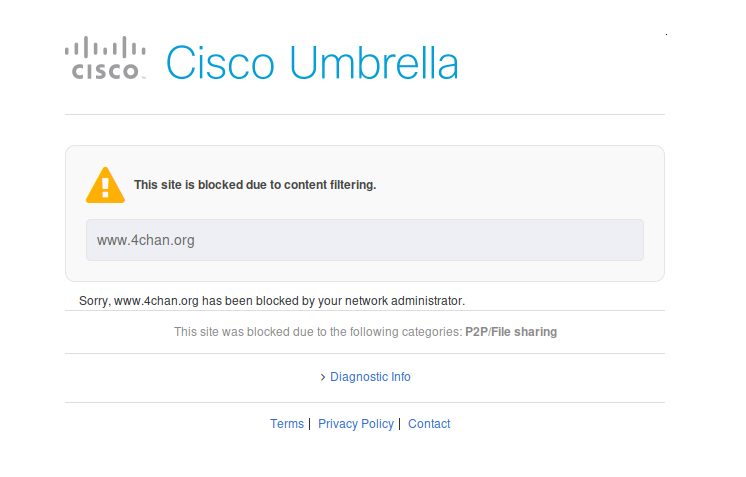Click the Cisco bars logo
Image resolution: width=746 pixels, height=477 pixels.
click(105, 57)
